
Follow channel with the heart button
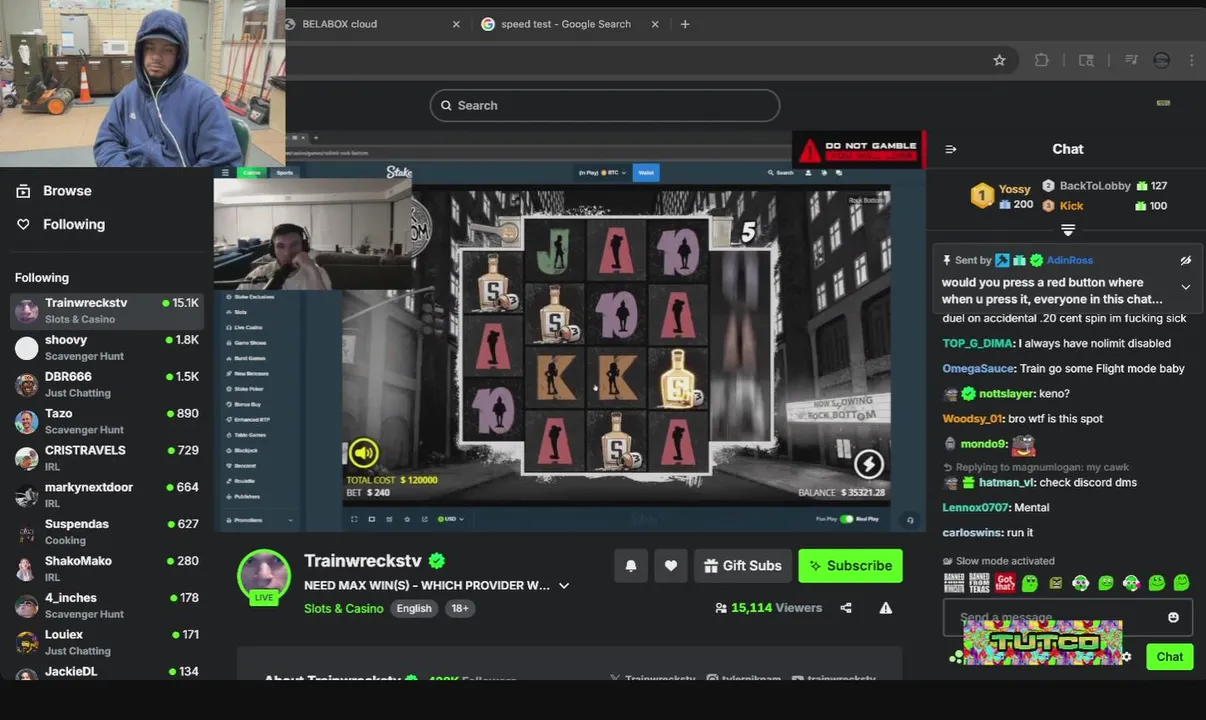[671, 566]
